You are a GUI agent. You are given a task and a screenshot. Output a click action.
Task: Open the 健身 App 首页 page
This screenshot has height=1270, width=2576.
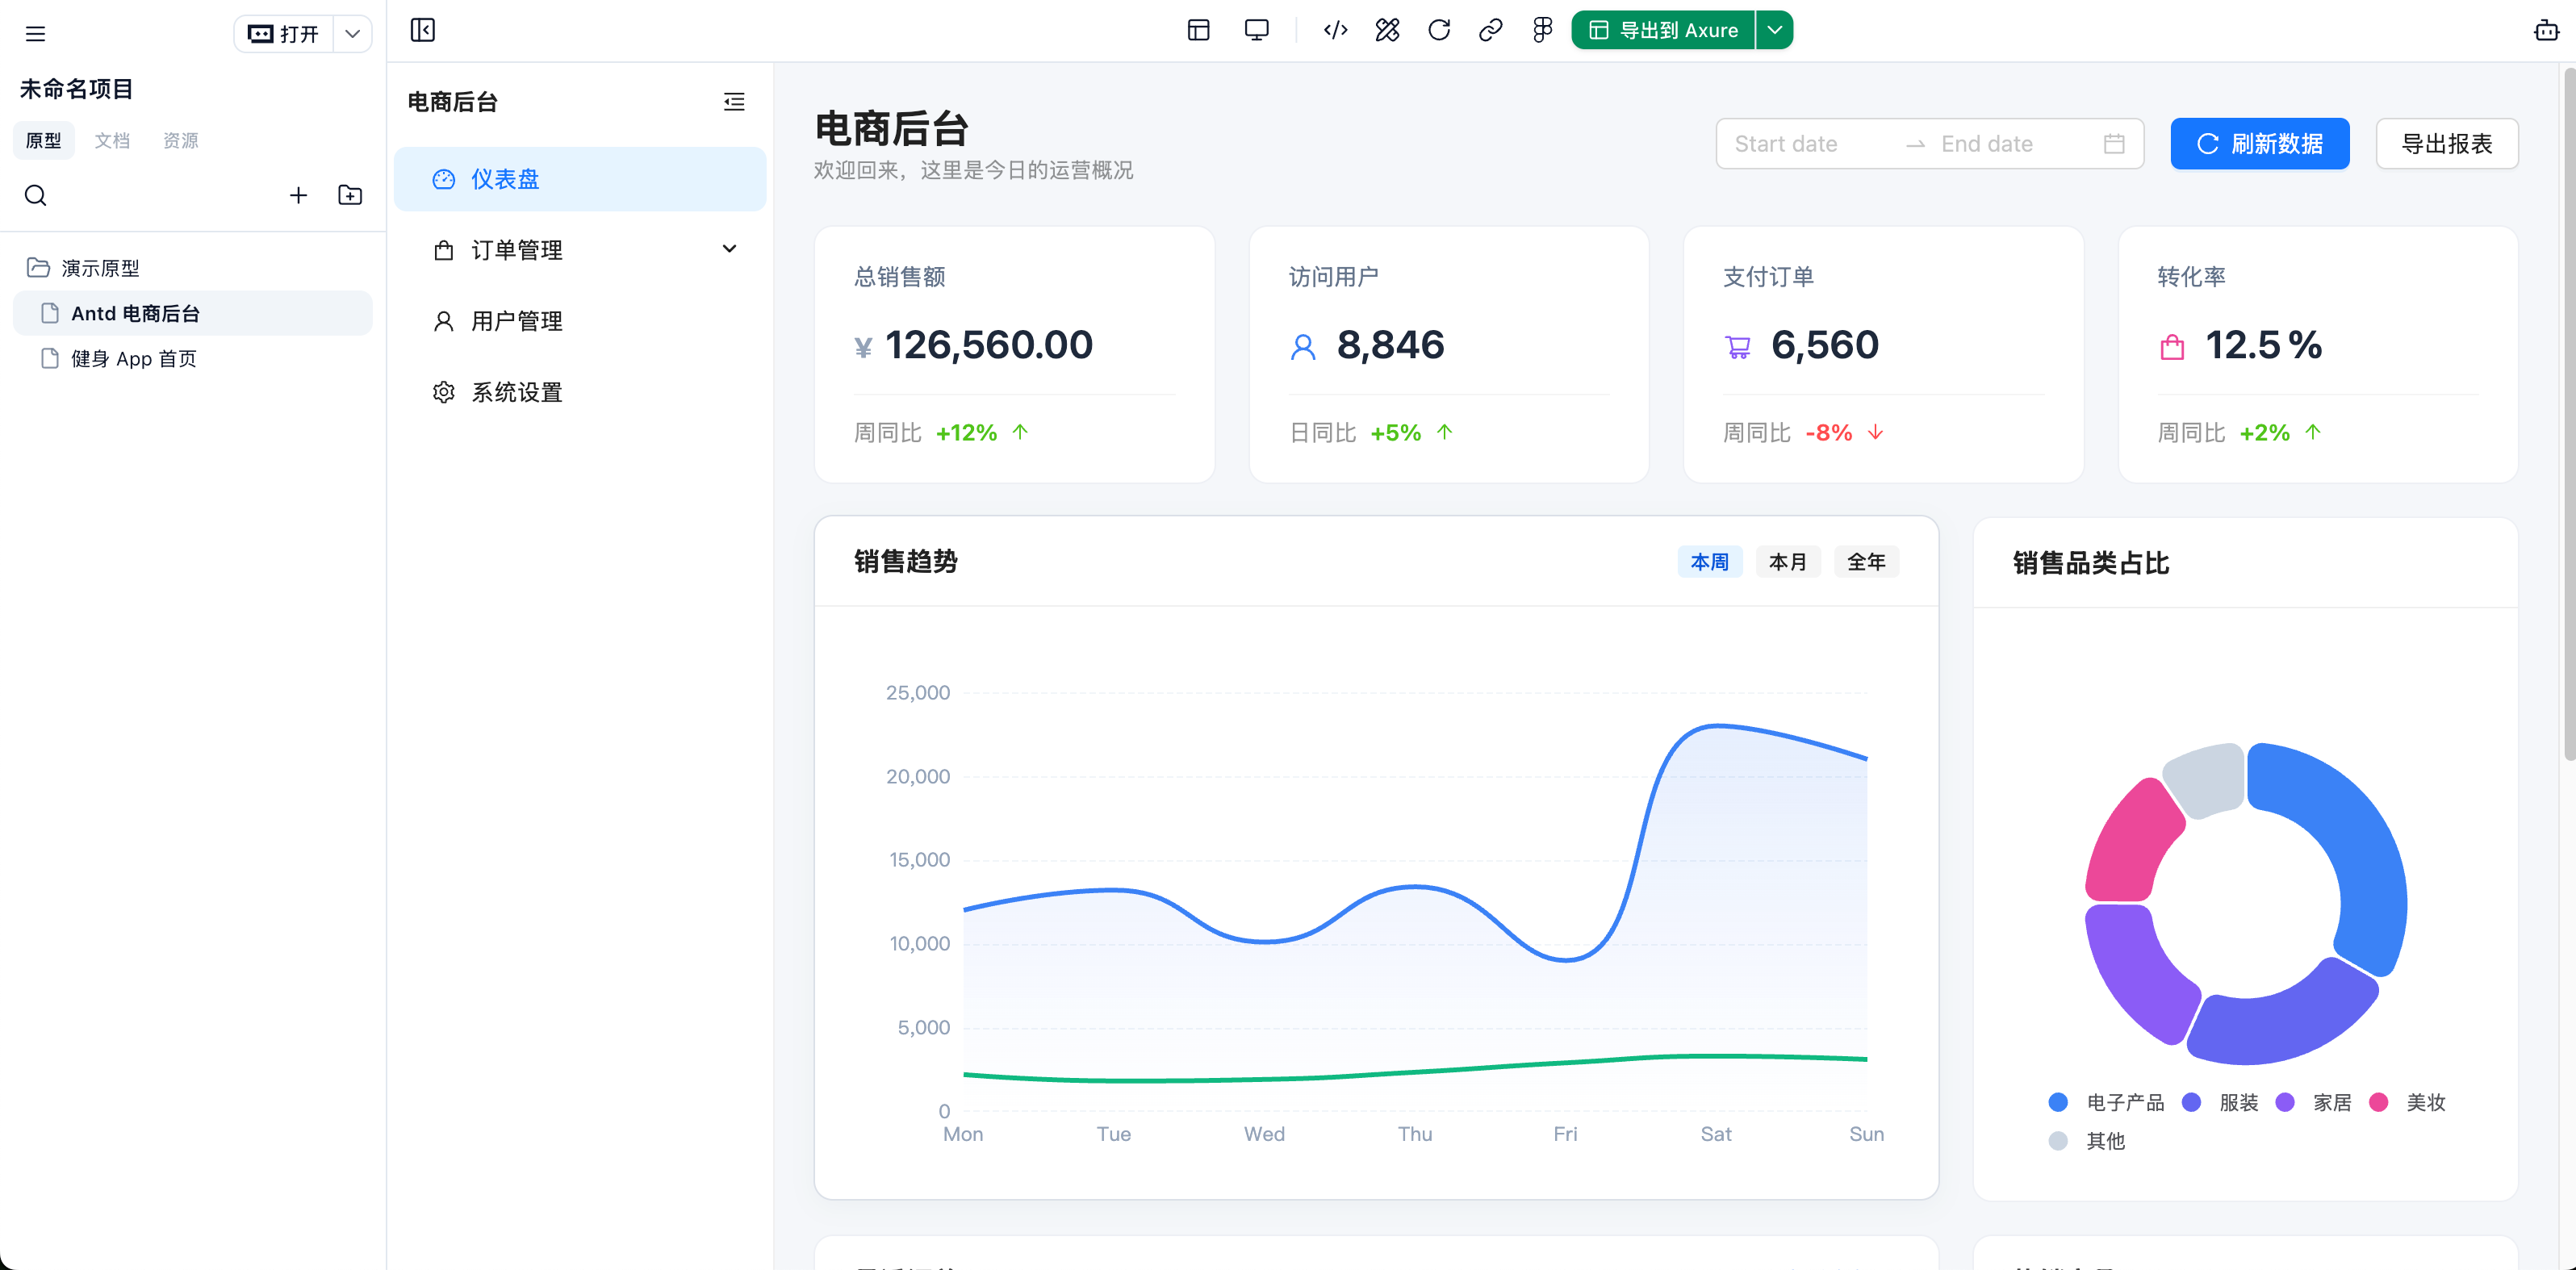(x=193, y=358)
